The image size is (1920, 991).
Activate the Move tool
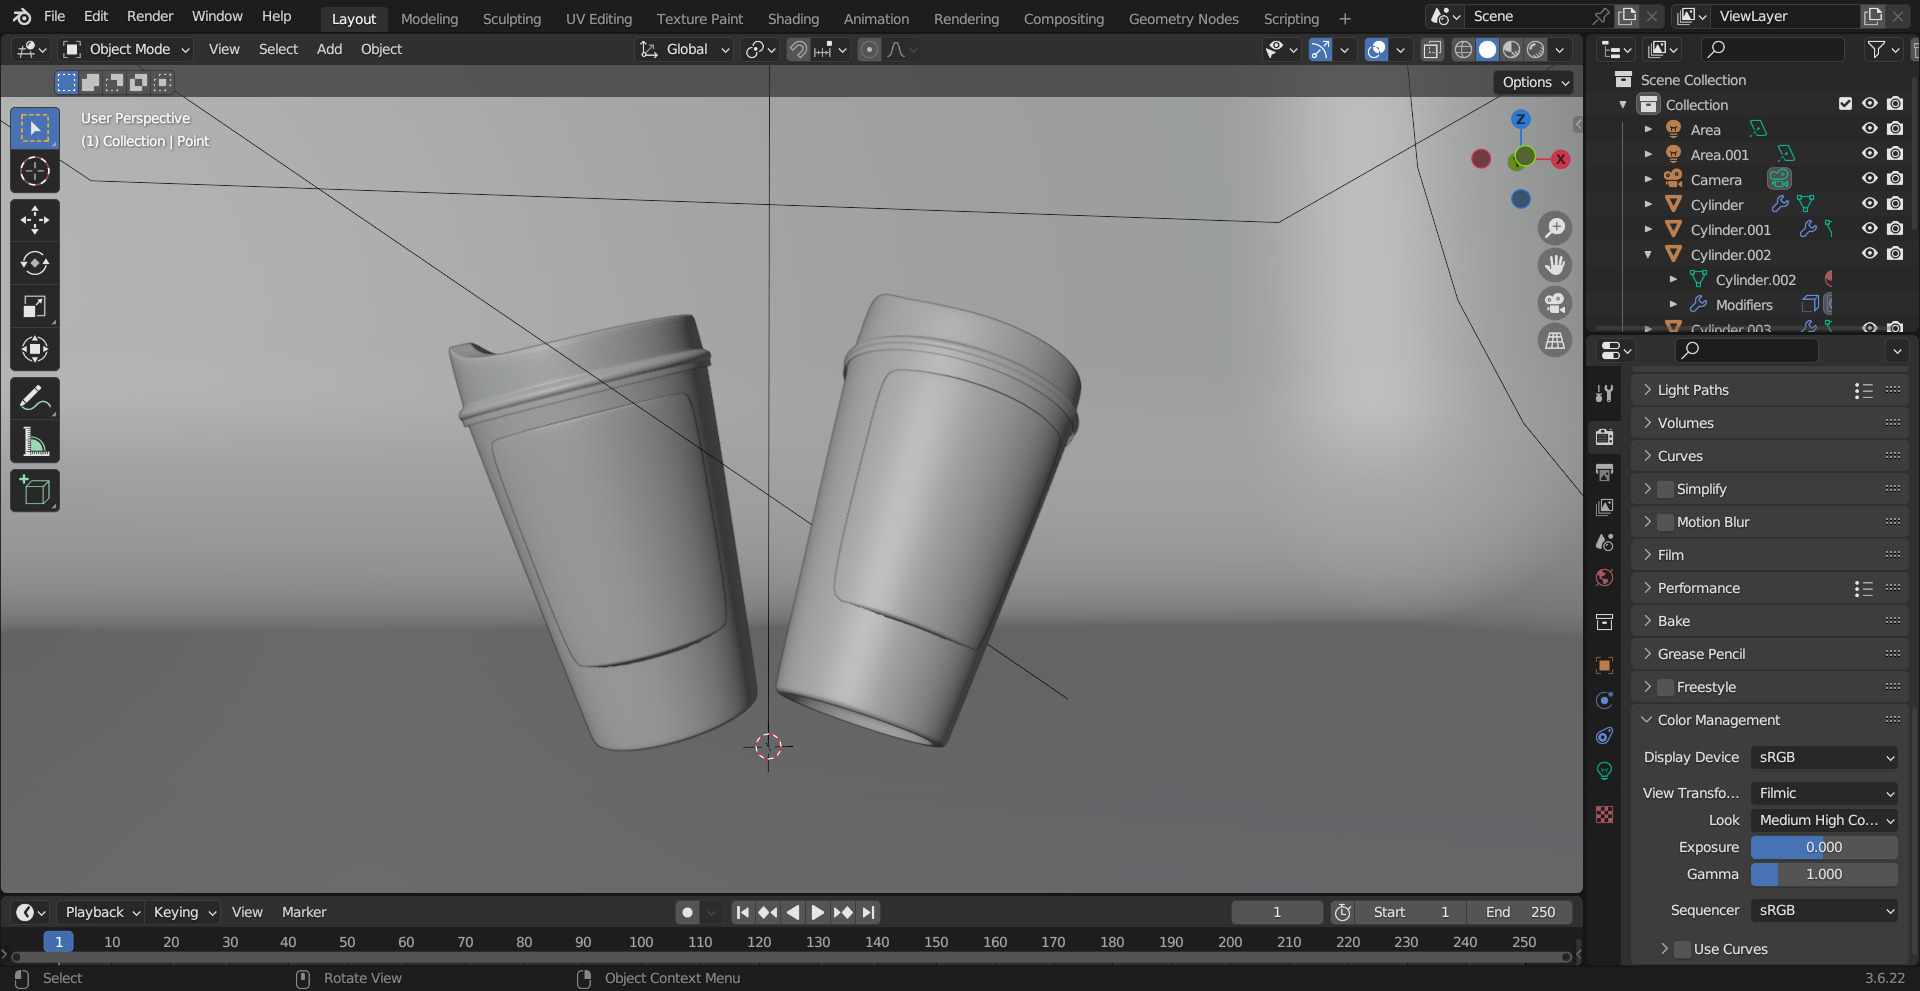pos(35,220)
